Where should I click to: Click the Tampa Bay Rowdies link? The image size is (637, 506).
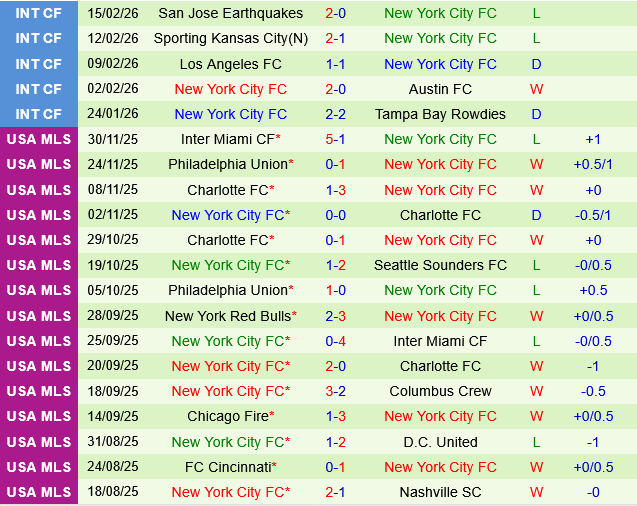tap(440, 114)
